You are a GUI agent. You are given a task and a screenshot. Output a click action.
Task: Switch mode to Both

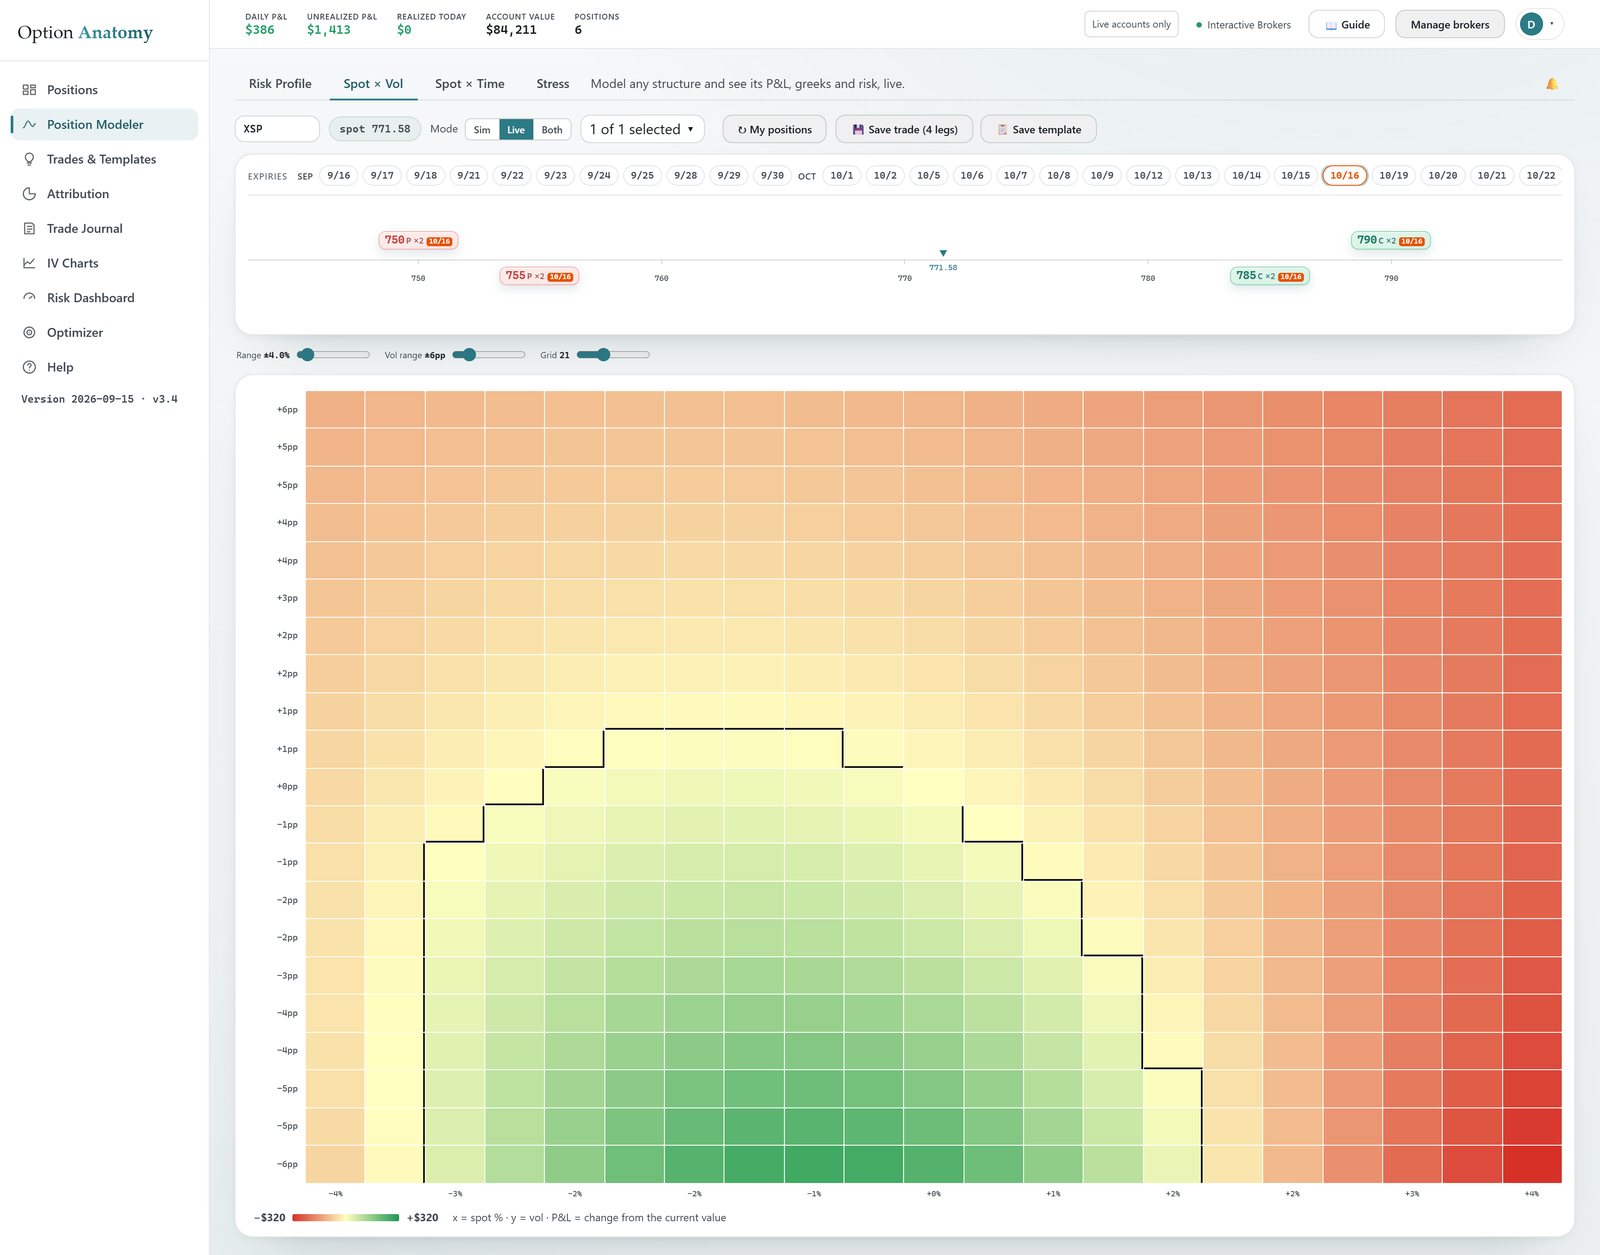point(552,130)
